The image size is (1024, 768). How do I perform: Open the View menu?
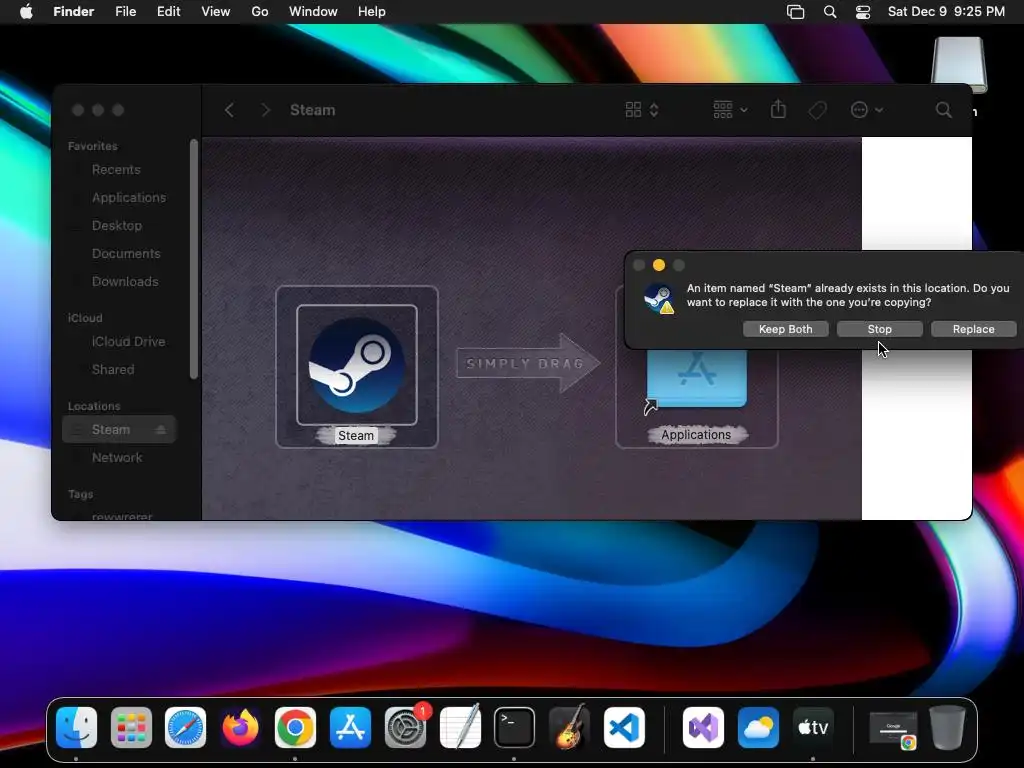pyautogui.click(x=216, y=12)
